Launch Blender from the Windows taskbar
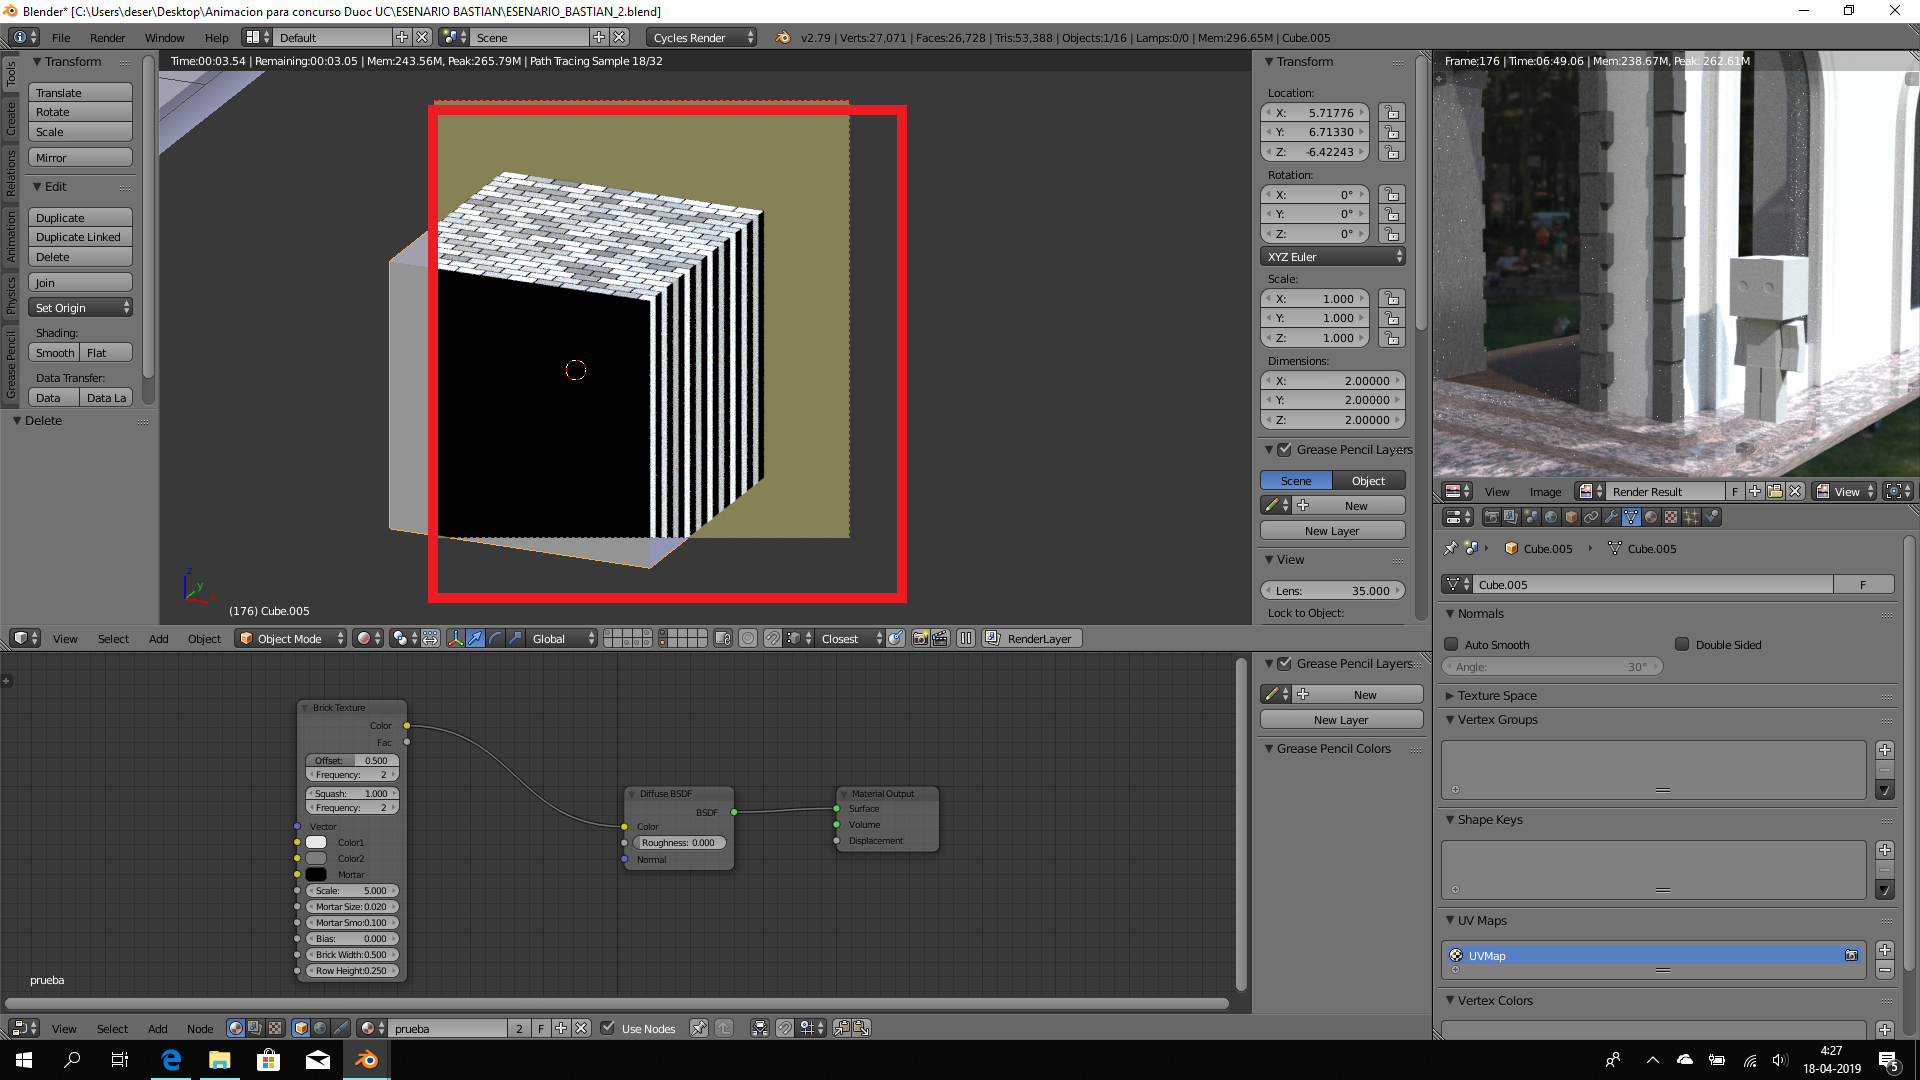 tap(366, 1060)
